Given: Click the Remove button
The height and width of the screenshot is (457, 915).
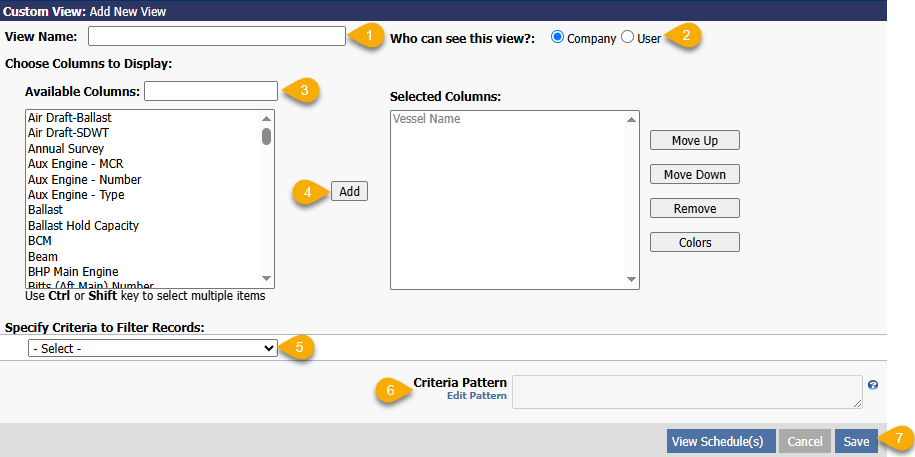Looking at the screenshot, I should click(x=694, y=208).
